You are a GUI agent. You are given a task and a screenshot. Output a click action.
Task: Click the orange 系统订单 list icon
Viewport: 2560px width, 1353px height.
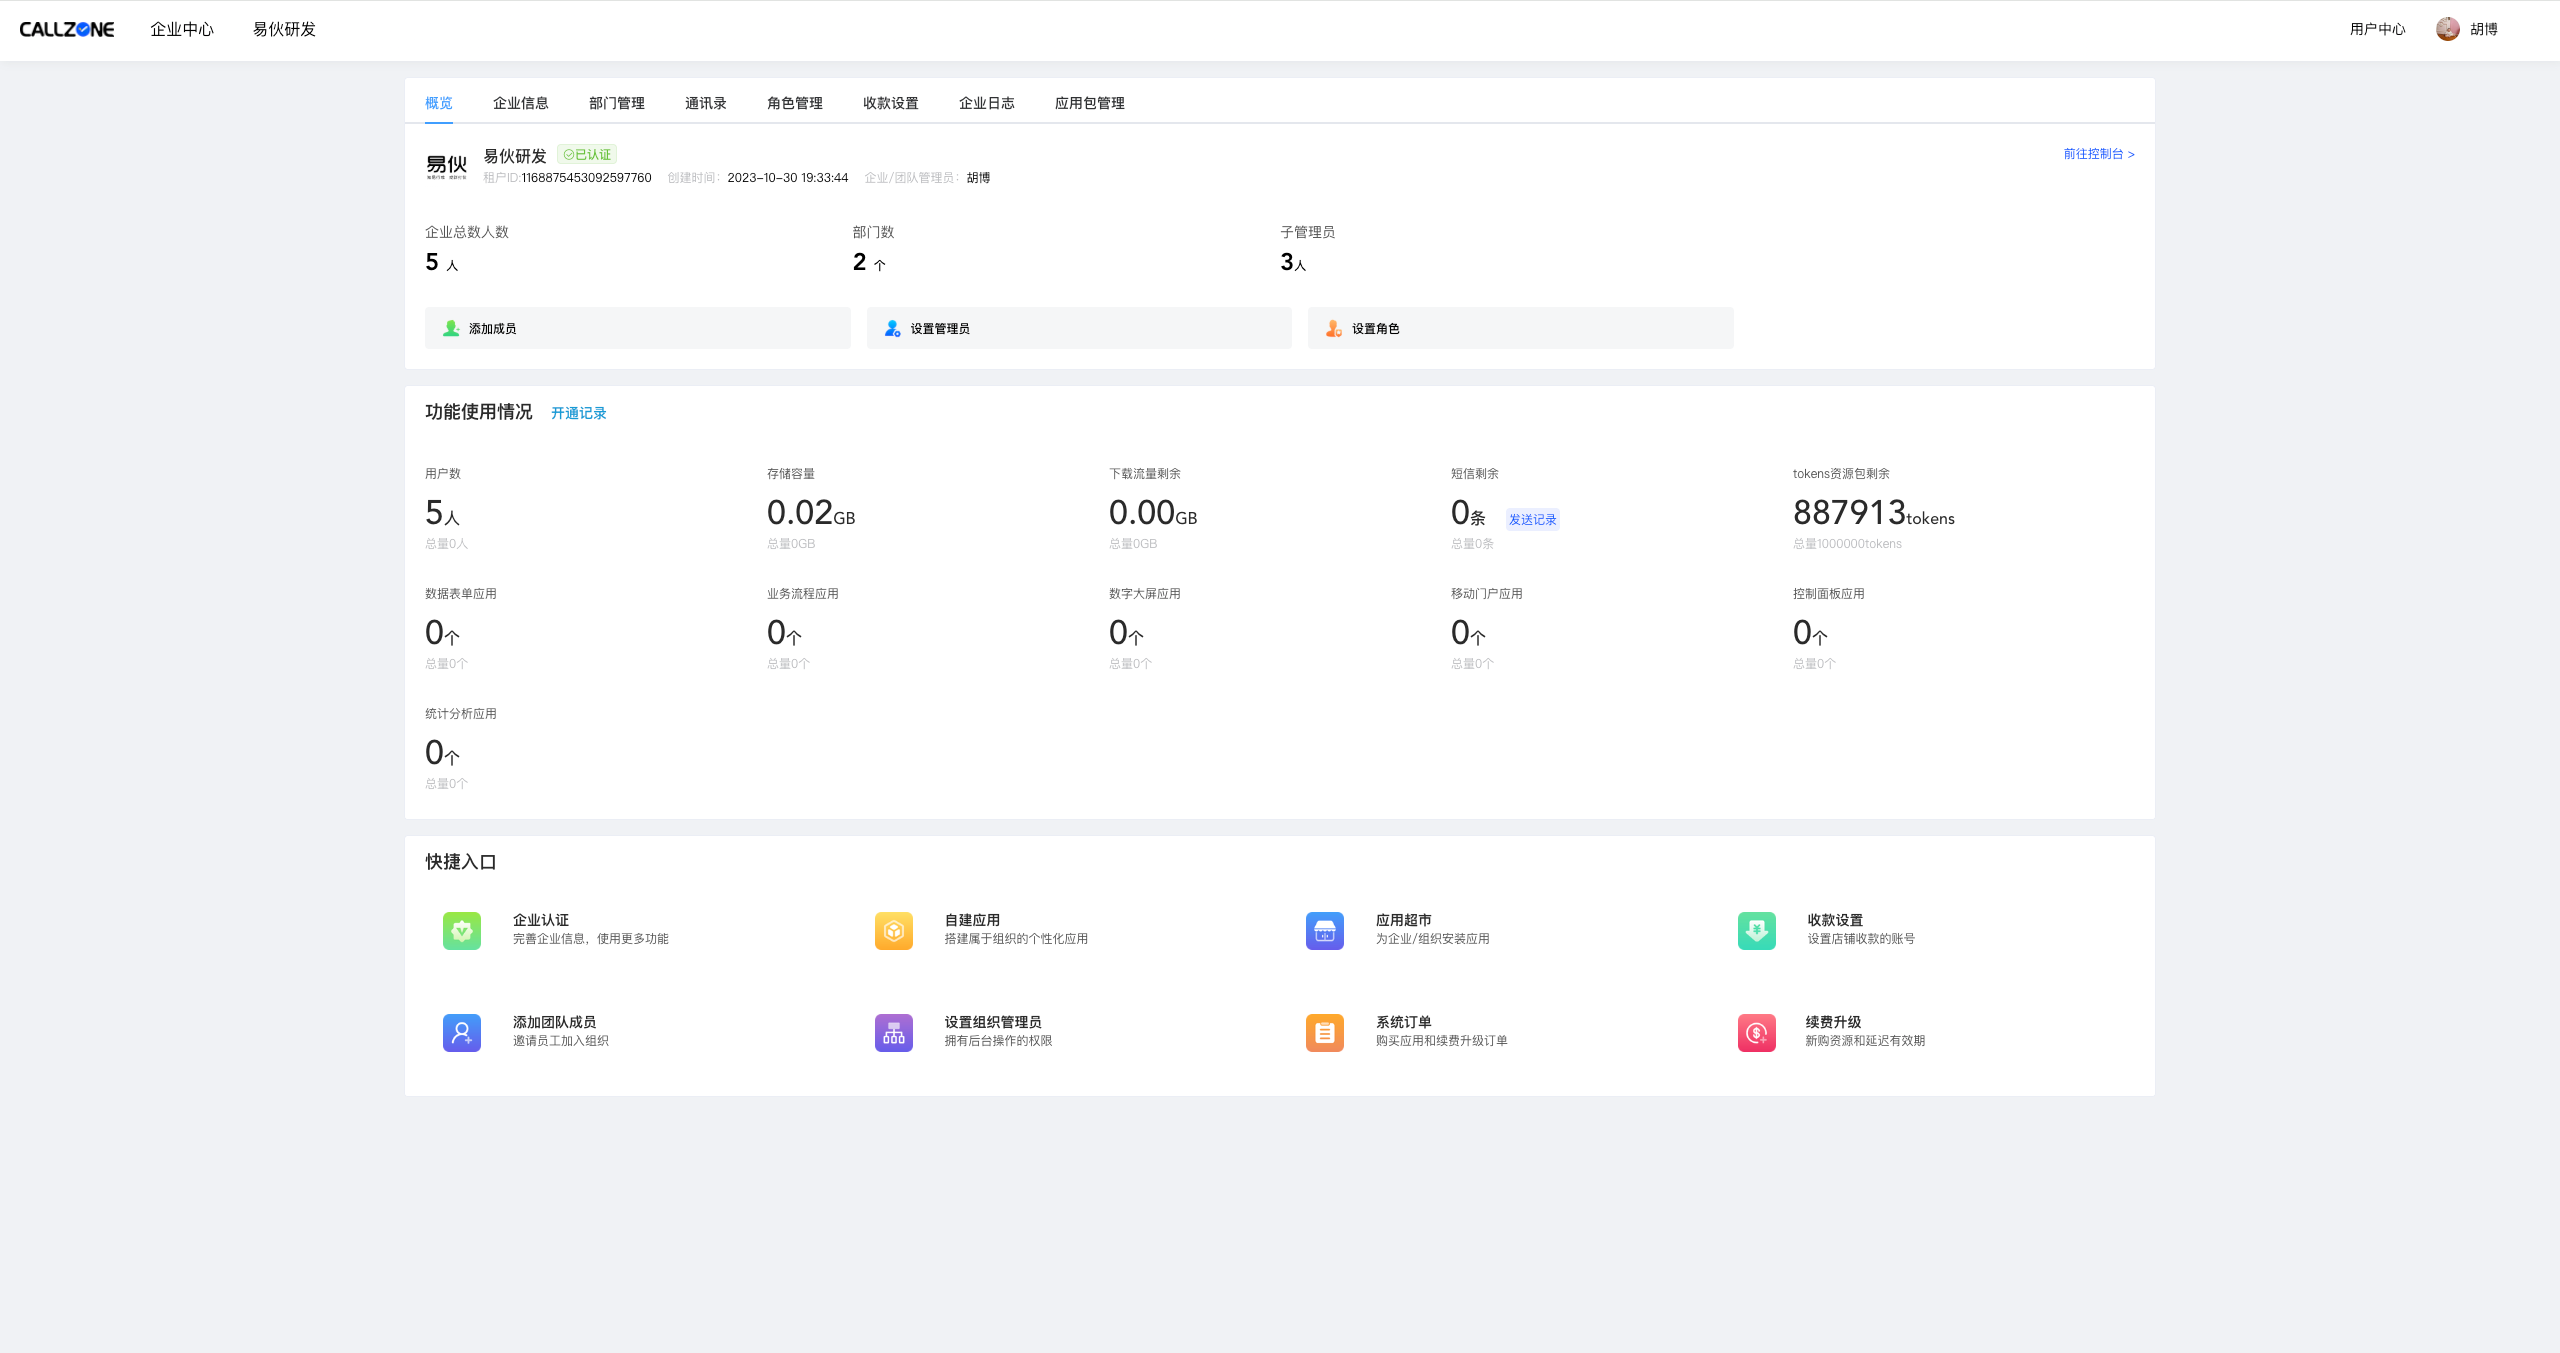1324,1032
